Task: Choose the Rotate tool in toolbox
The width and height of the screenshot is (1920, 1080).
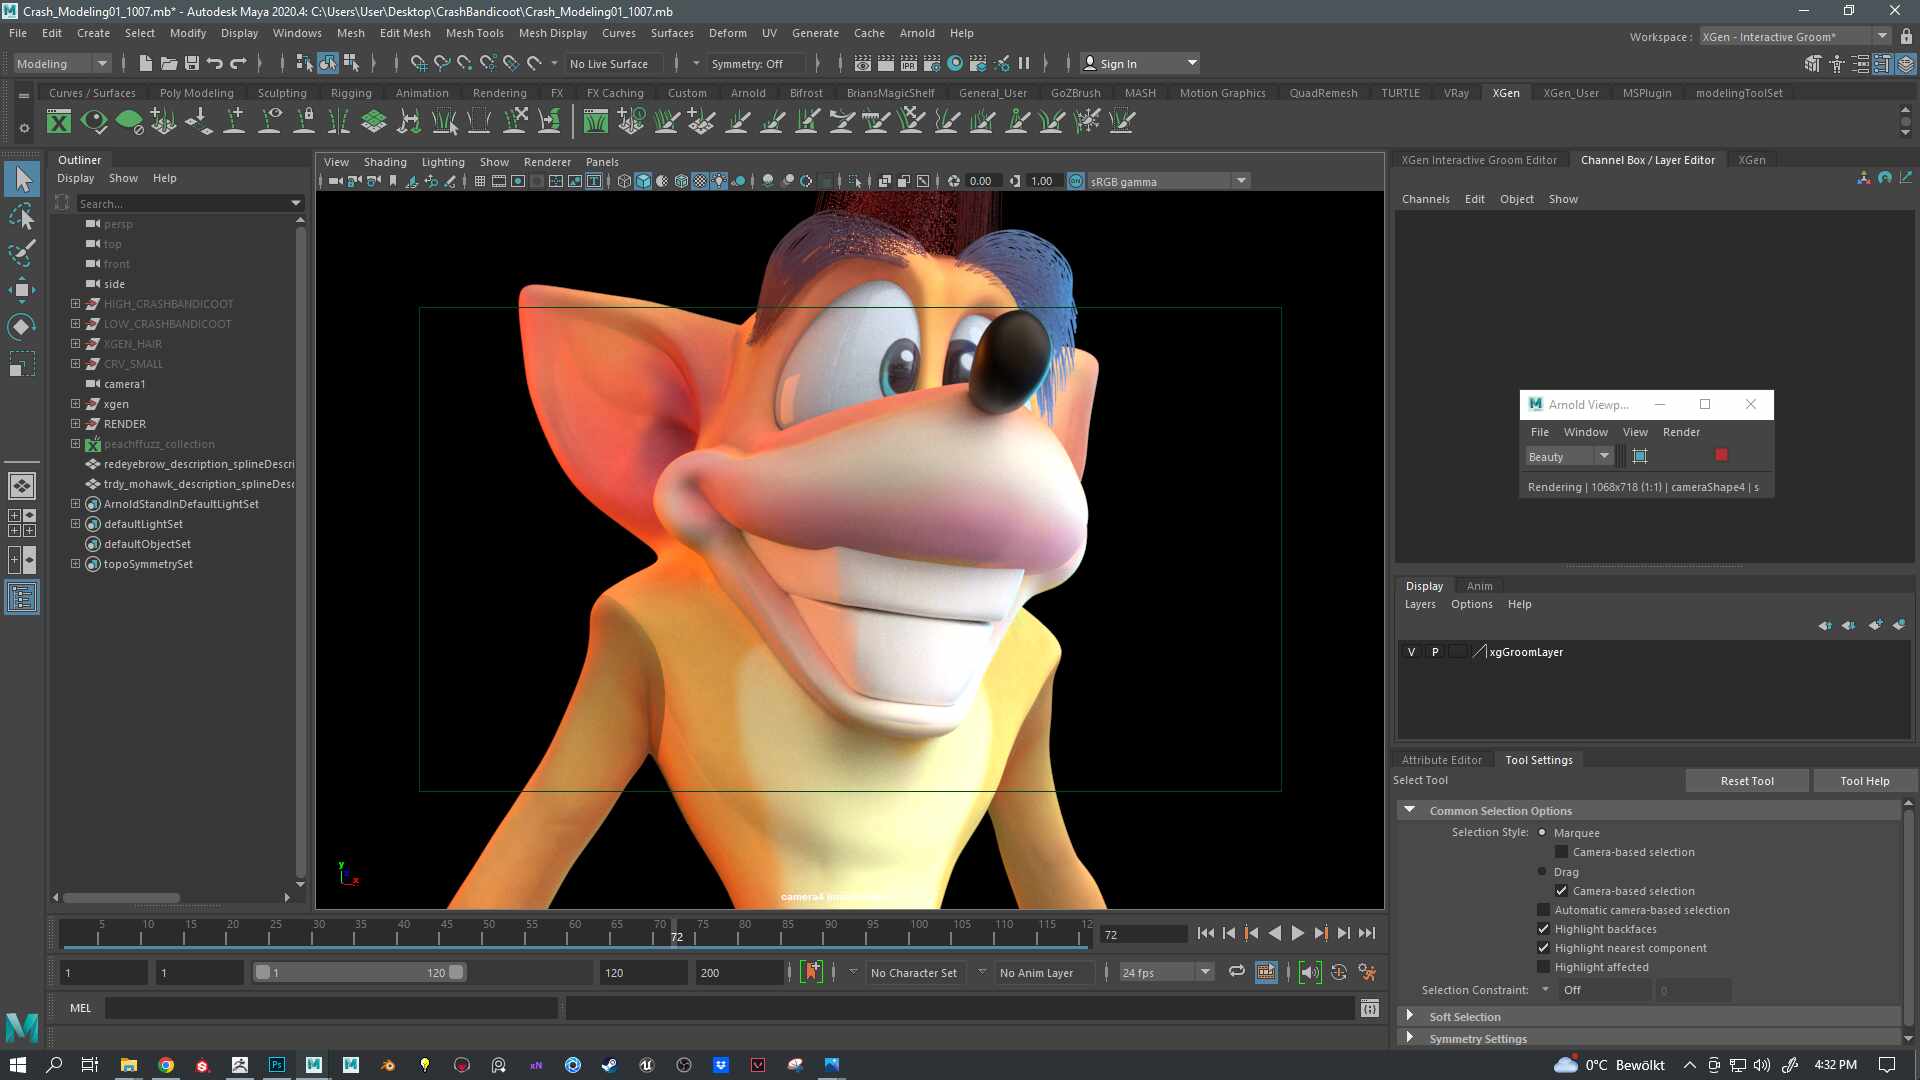Action: 22,327
